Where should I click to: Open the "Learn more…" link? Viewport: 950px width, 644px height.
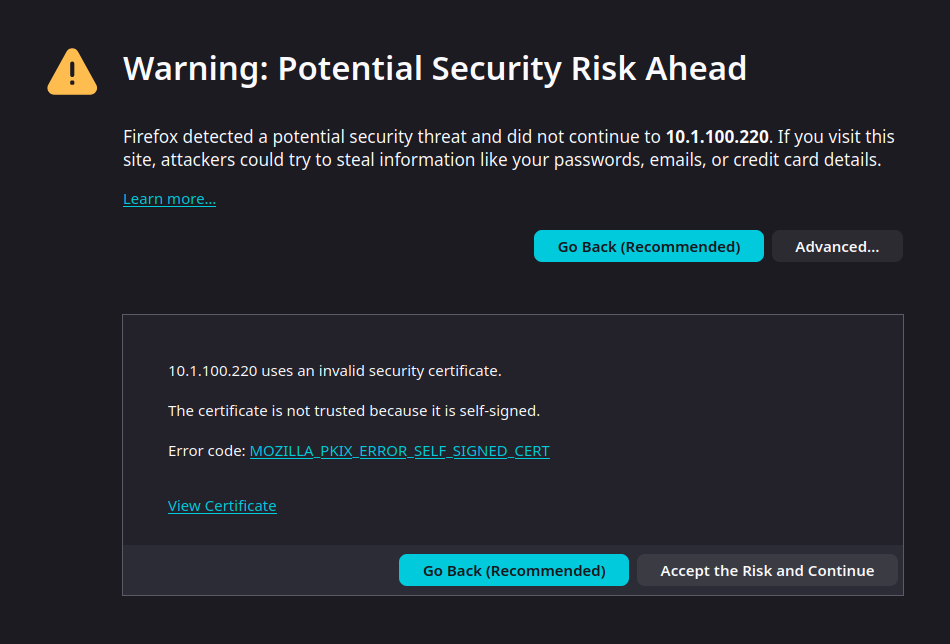169,199
